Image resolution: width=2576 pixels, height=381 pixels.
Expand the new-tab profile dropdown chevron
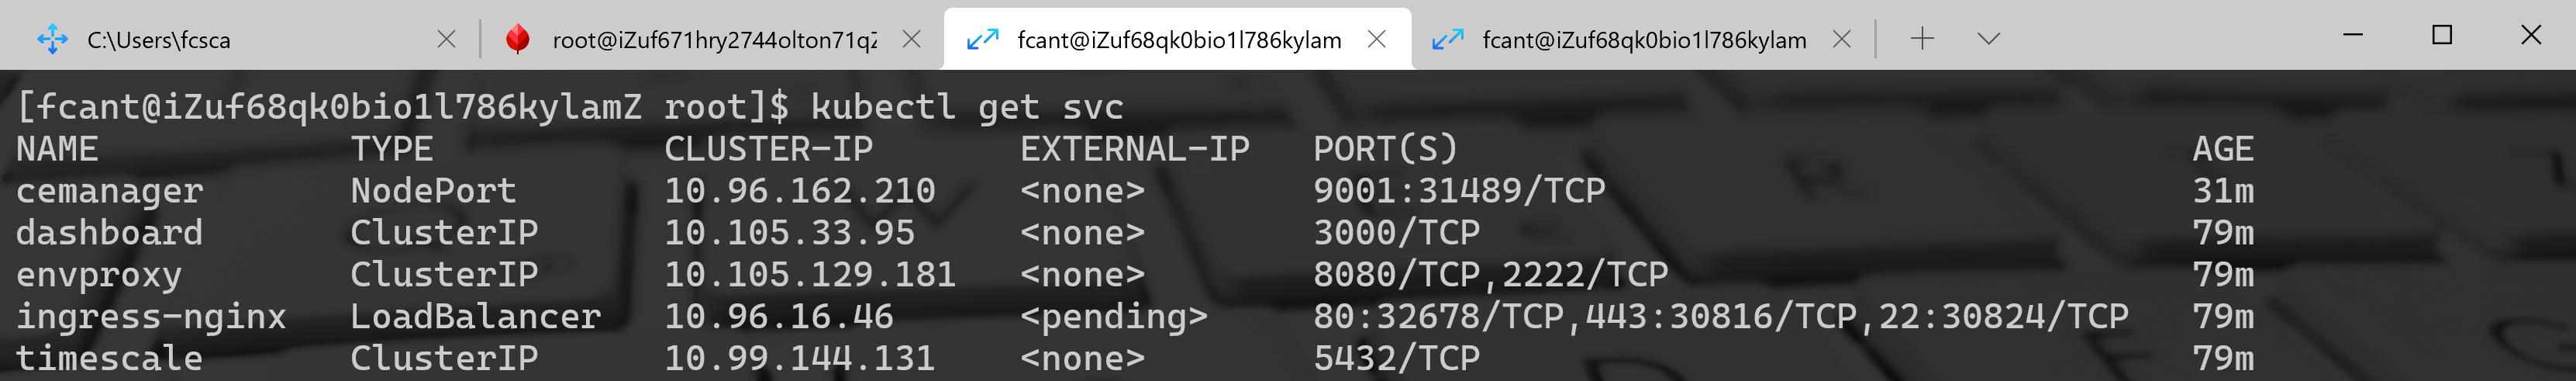[x=1989, y=39]
